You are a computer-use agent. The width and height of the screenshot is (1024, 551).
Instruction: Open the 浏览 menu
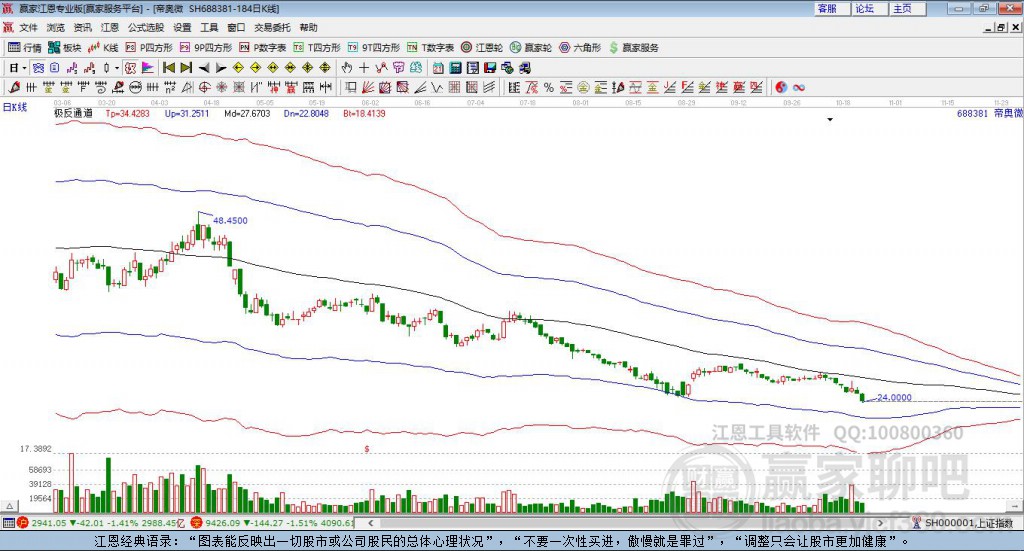pyautogui.click(x=56, y=27)
